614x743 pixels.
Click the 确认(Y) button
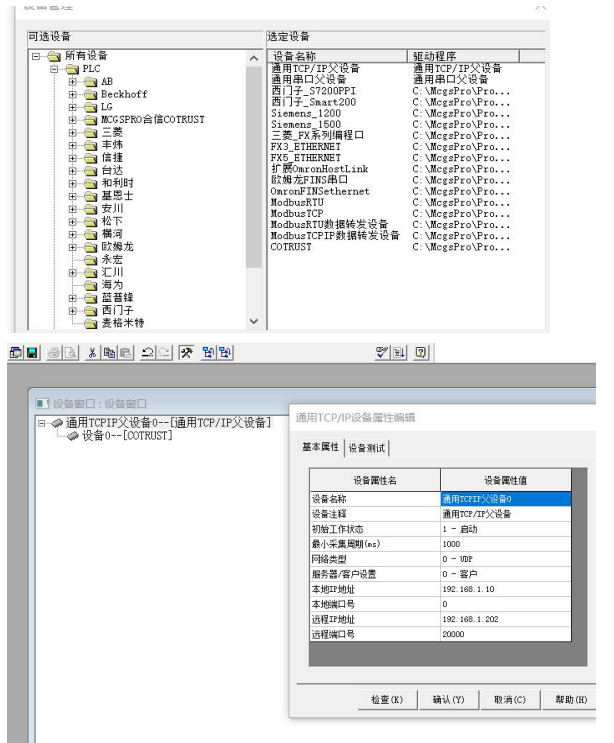tap(448, 699)
